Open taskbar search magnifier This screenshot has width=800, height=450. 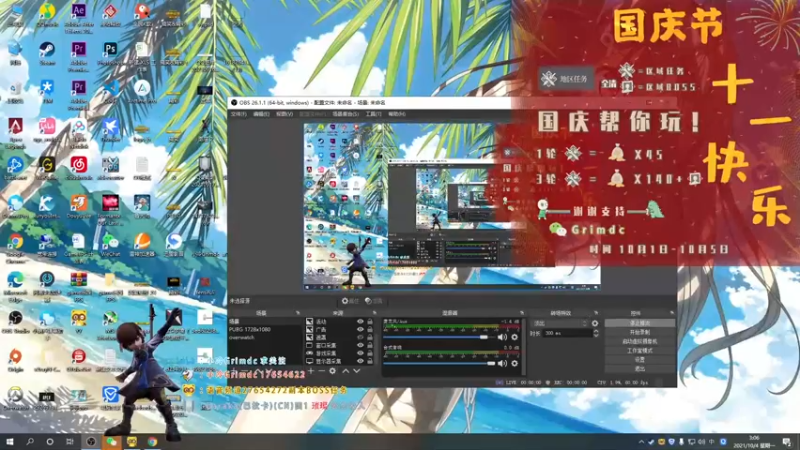[30, 441]
